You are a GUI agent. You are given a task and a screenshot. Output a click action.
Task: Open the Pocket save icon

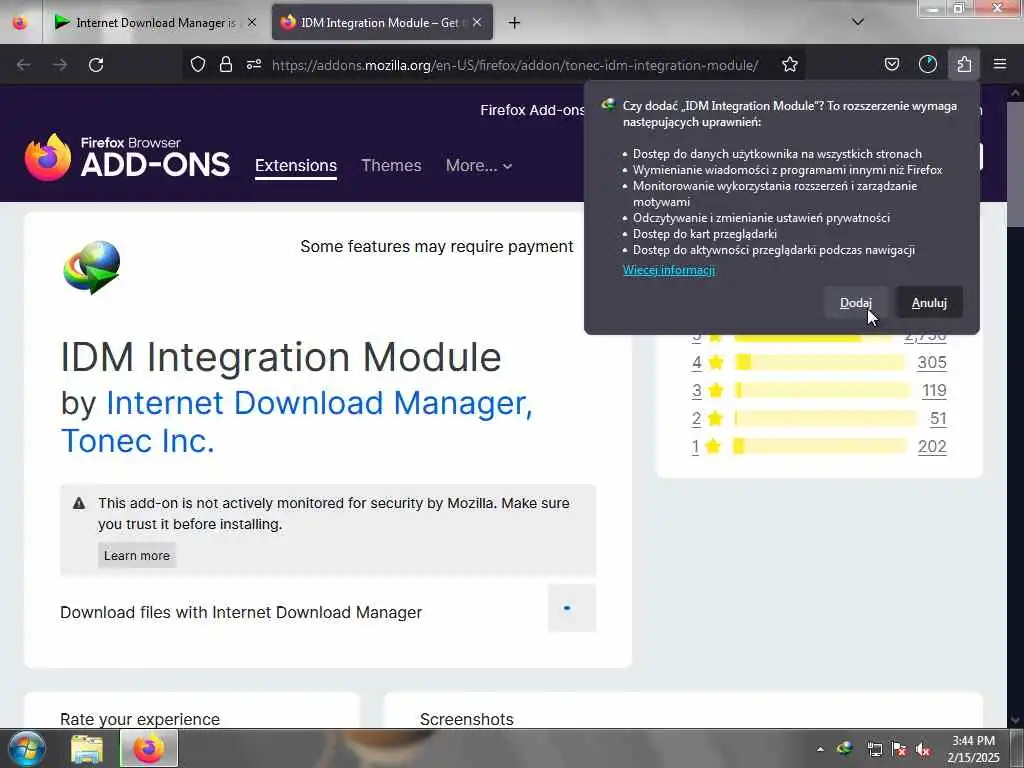891,64
